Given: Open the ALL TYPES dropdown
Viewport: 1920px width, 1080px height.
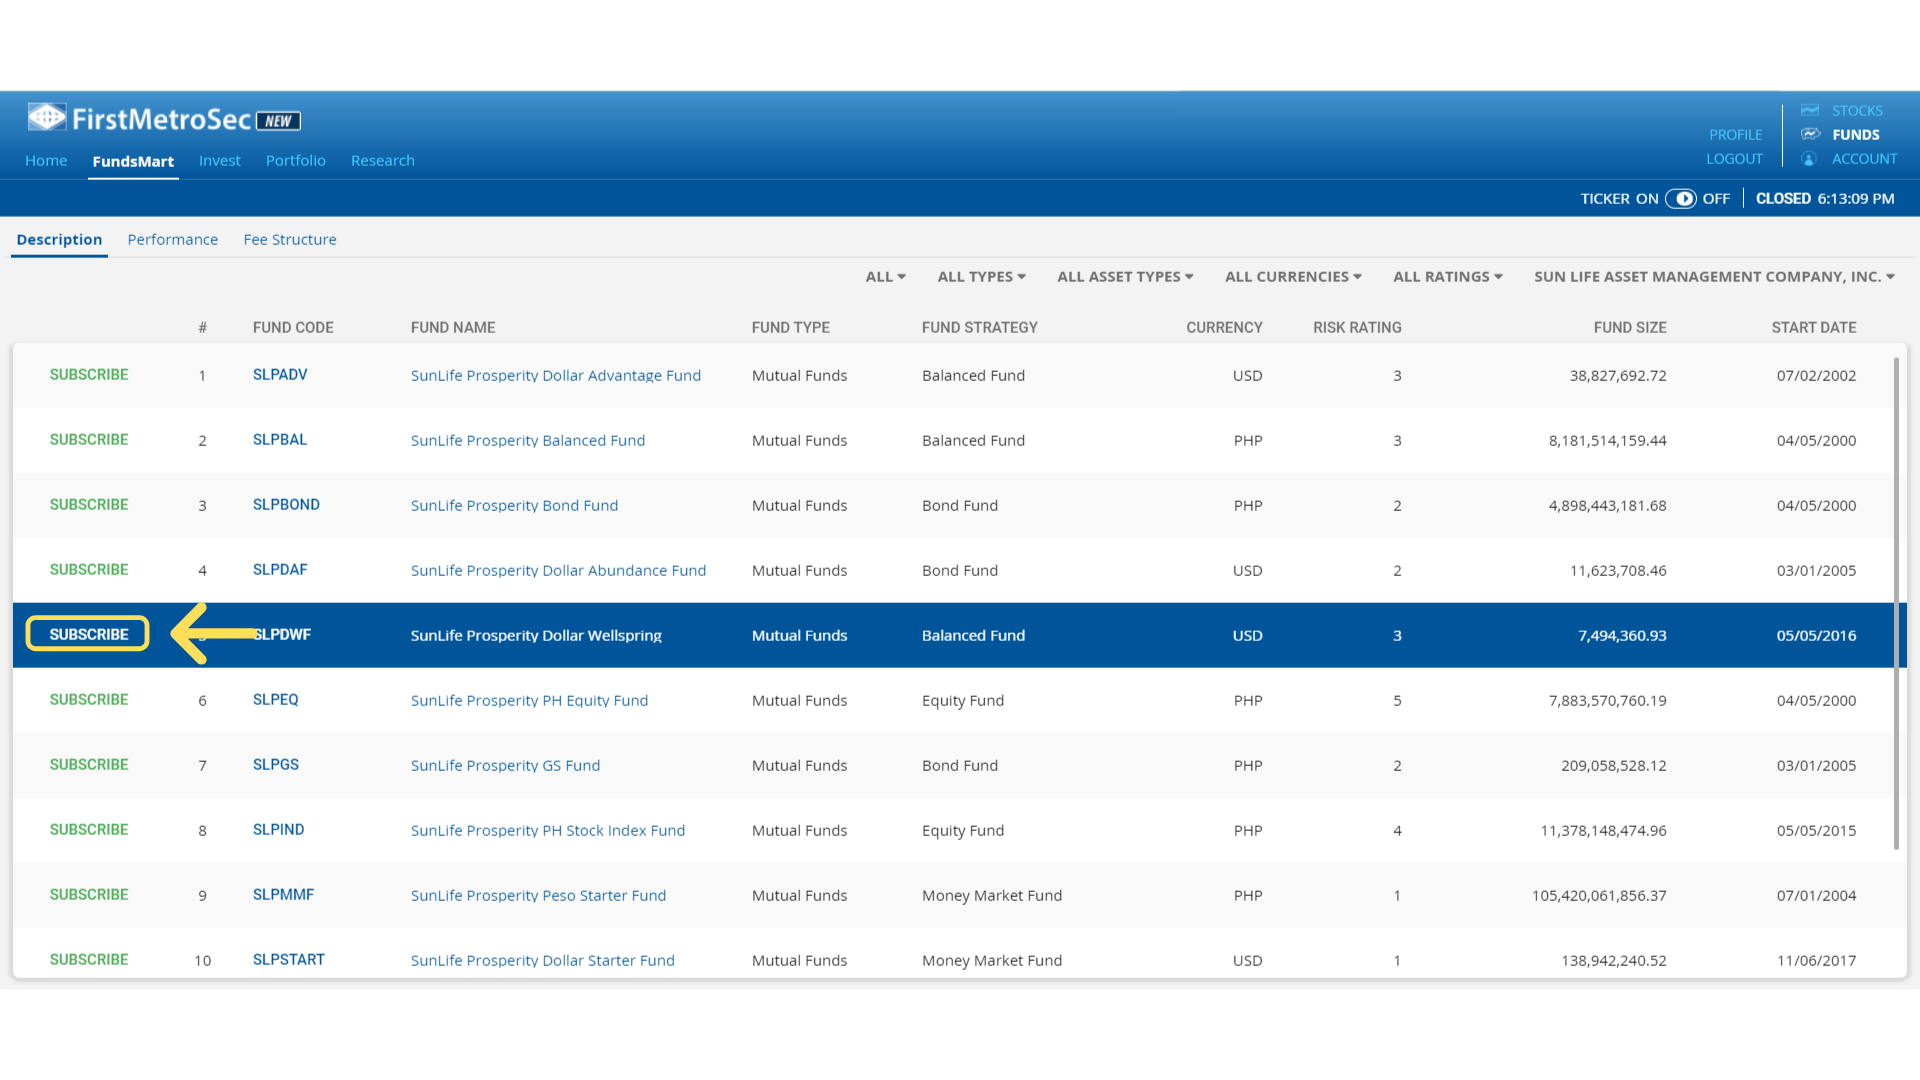Looking at the screenshot, I should click(x=981, y=277).
